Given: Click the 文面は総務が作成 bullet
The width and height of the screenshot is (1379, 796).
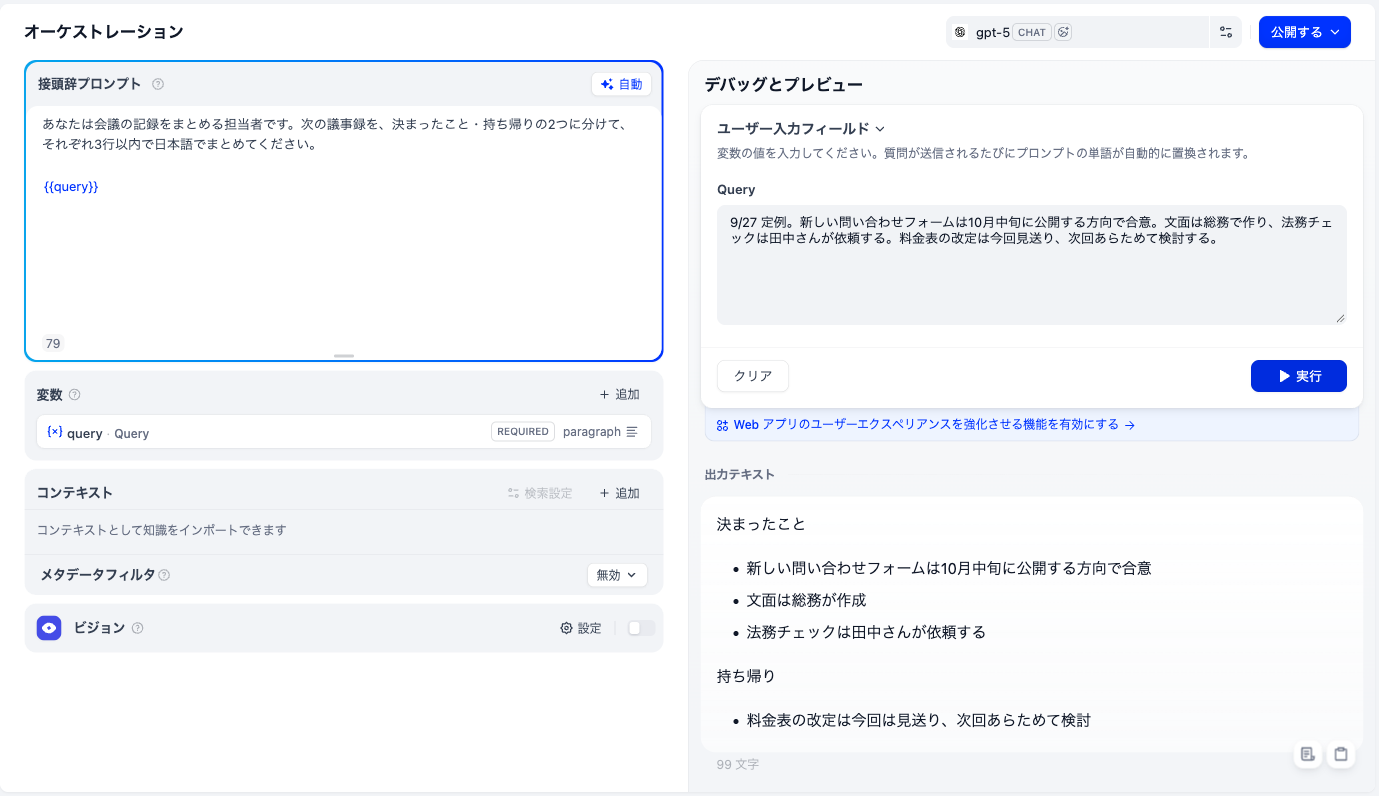Looking at the screenshot, I should (806, 600).
